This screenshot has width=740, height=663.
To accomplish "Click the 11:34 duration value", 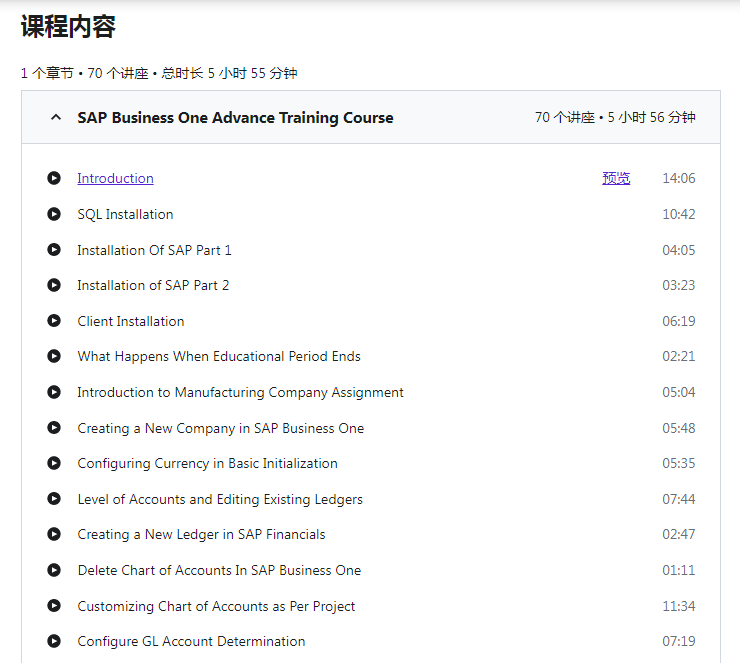I will pyautogui.click(x=679, y=606).
